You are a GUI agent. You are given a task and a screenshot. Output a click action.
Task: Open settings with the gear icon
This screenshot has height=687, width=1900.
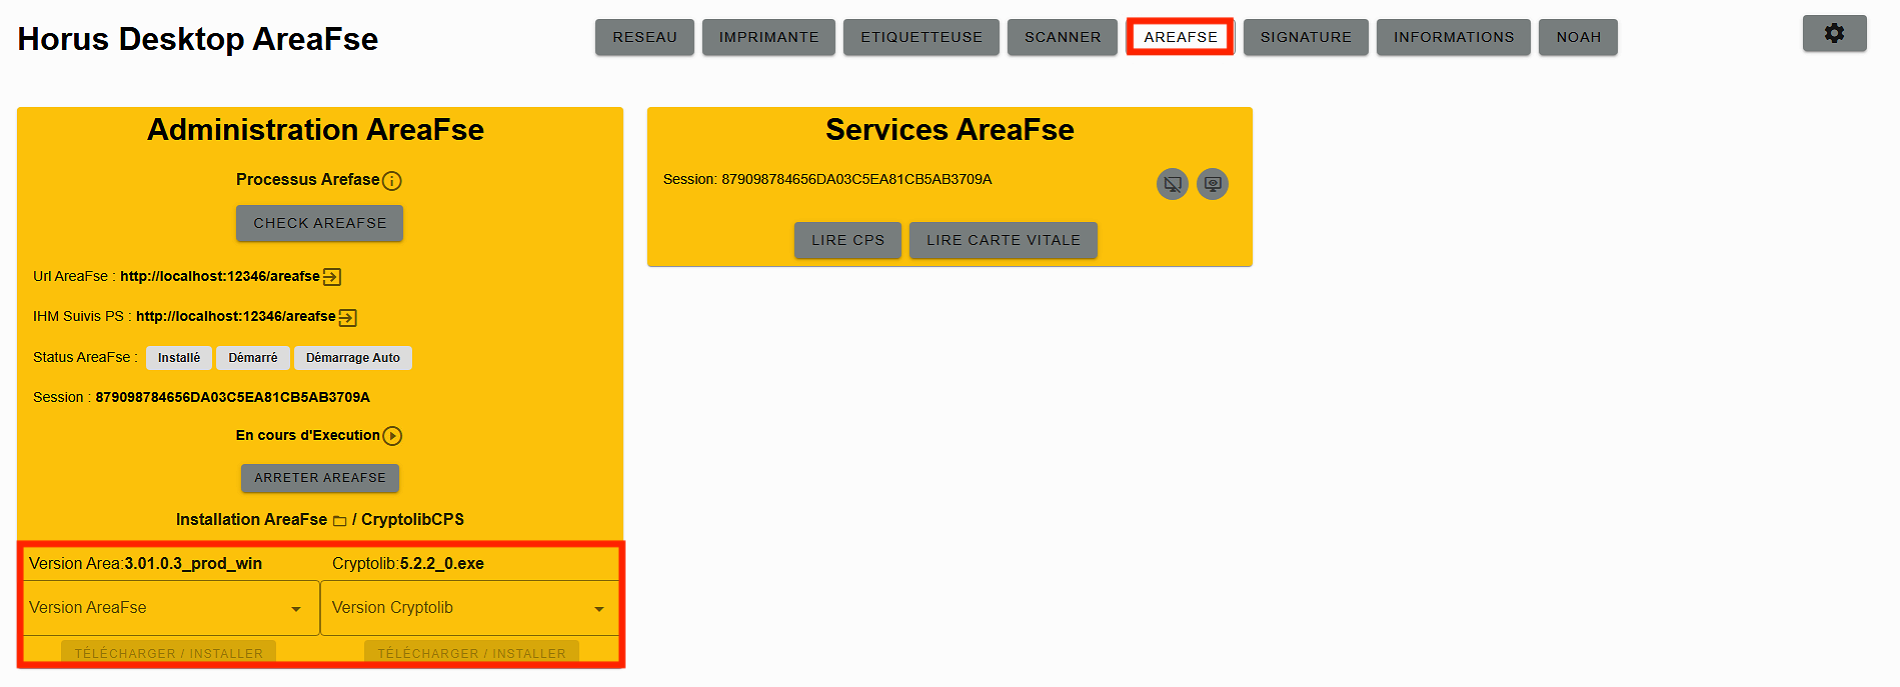[x=1834, y=33]
